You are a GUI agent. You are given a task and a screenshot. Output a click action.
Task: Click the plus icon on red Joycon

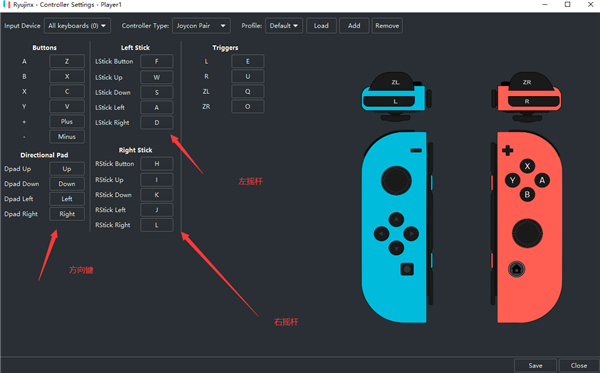[x=507, y=150]
